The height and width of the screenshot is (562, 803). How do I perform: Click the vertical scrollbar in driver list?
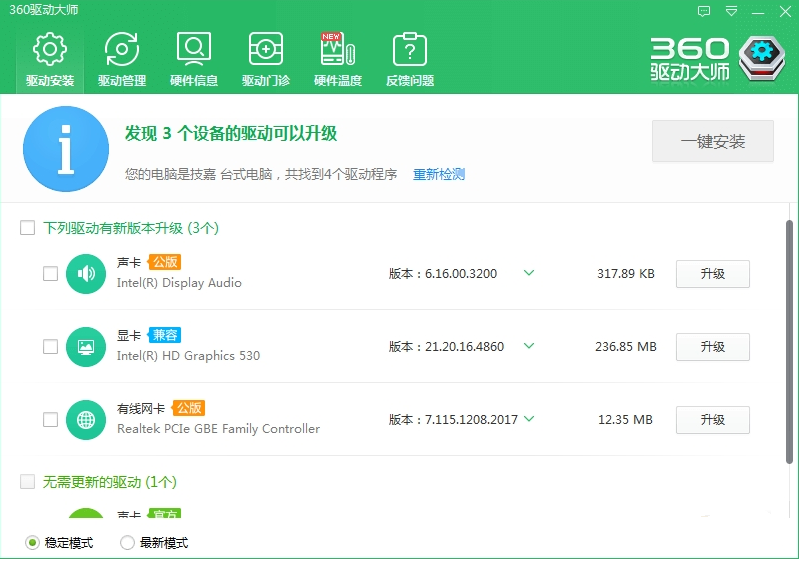pos(789,340)
